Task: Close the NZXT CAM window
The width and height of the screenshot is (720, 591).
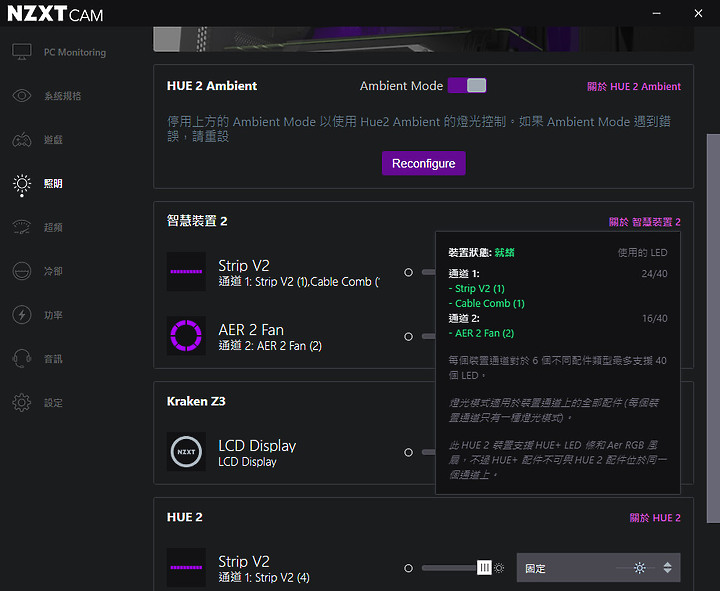Action: tap(698, 13)
